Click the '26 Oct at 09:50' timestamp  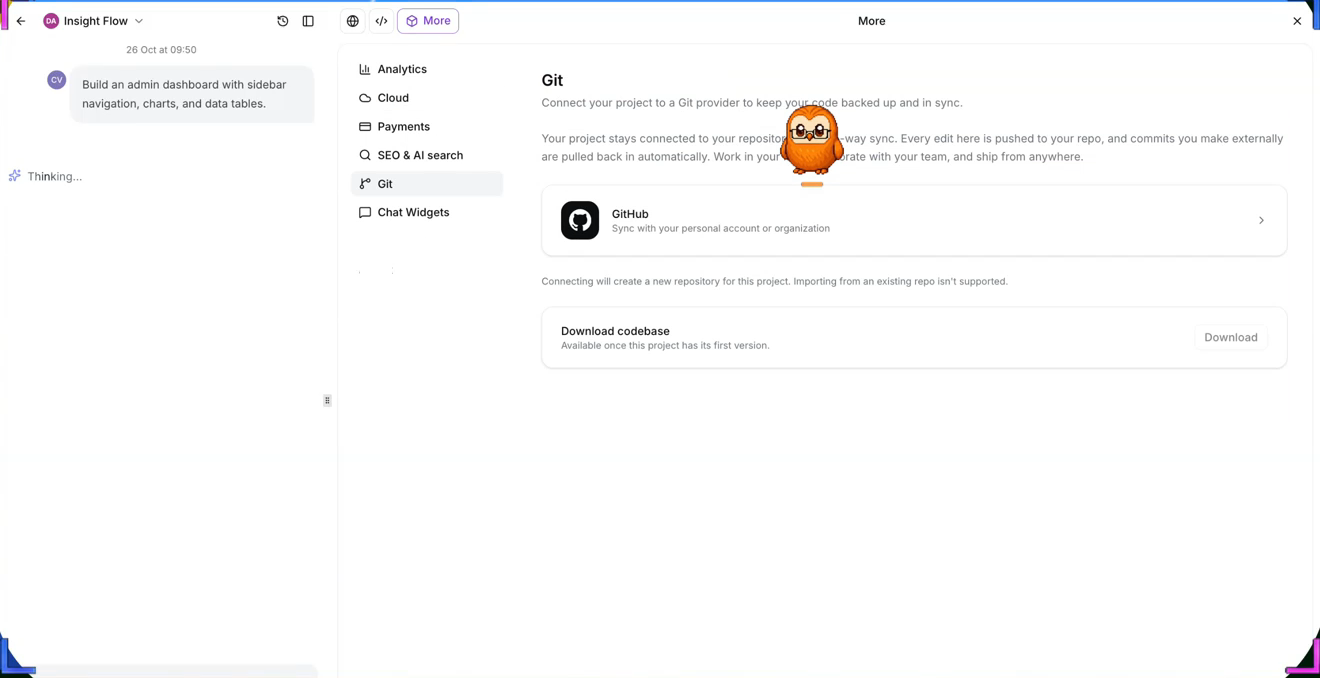161,50
